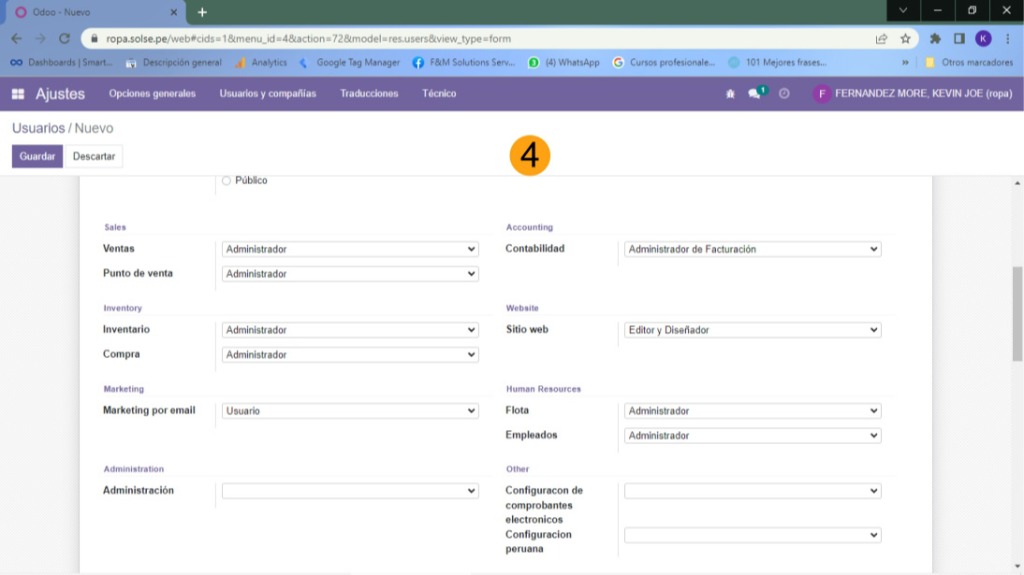Open Punto de venta dropdown
Screen dimensions: 1024x575
[x=350, y=274]
